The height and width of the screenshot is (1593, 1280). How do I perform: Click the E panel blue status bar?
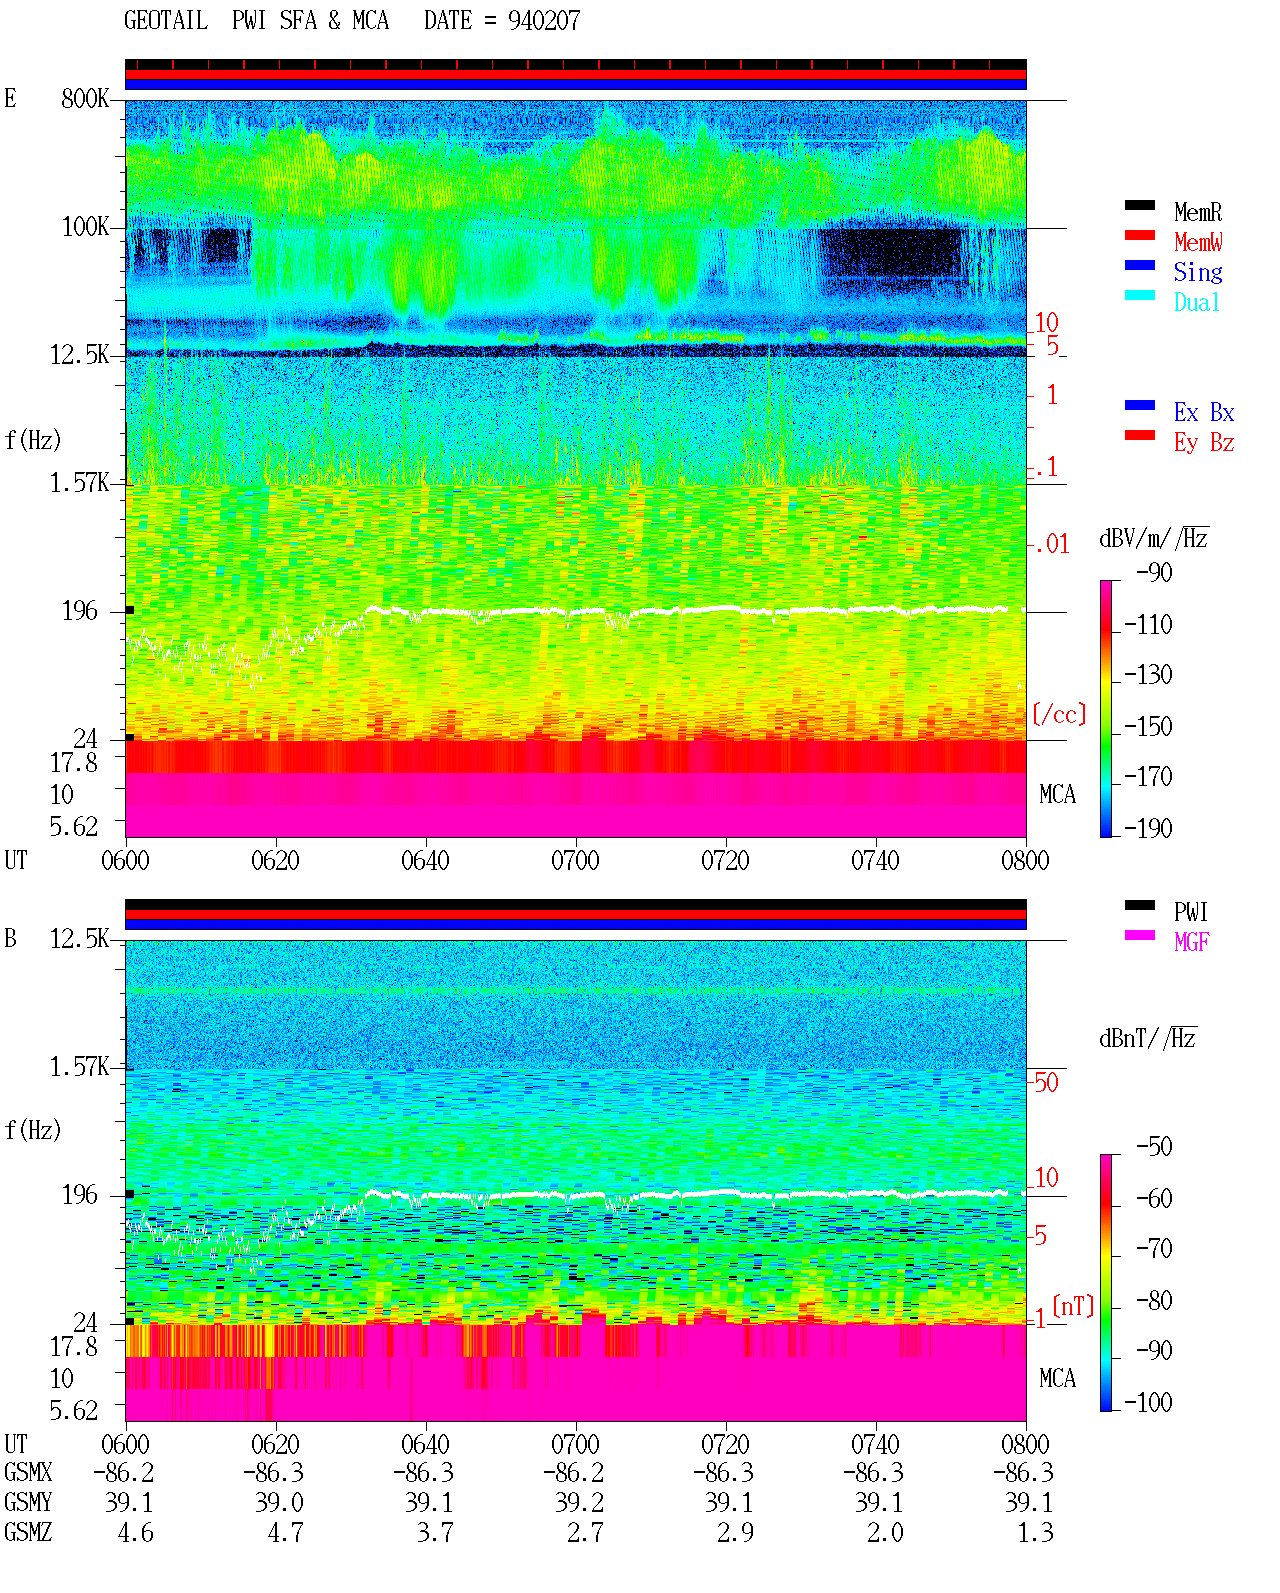click(x=576, y=85)
